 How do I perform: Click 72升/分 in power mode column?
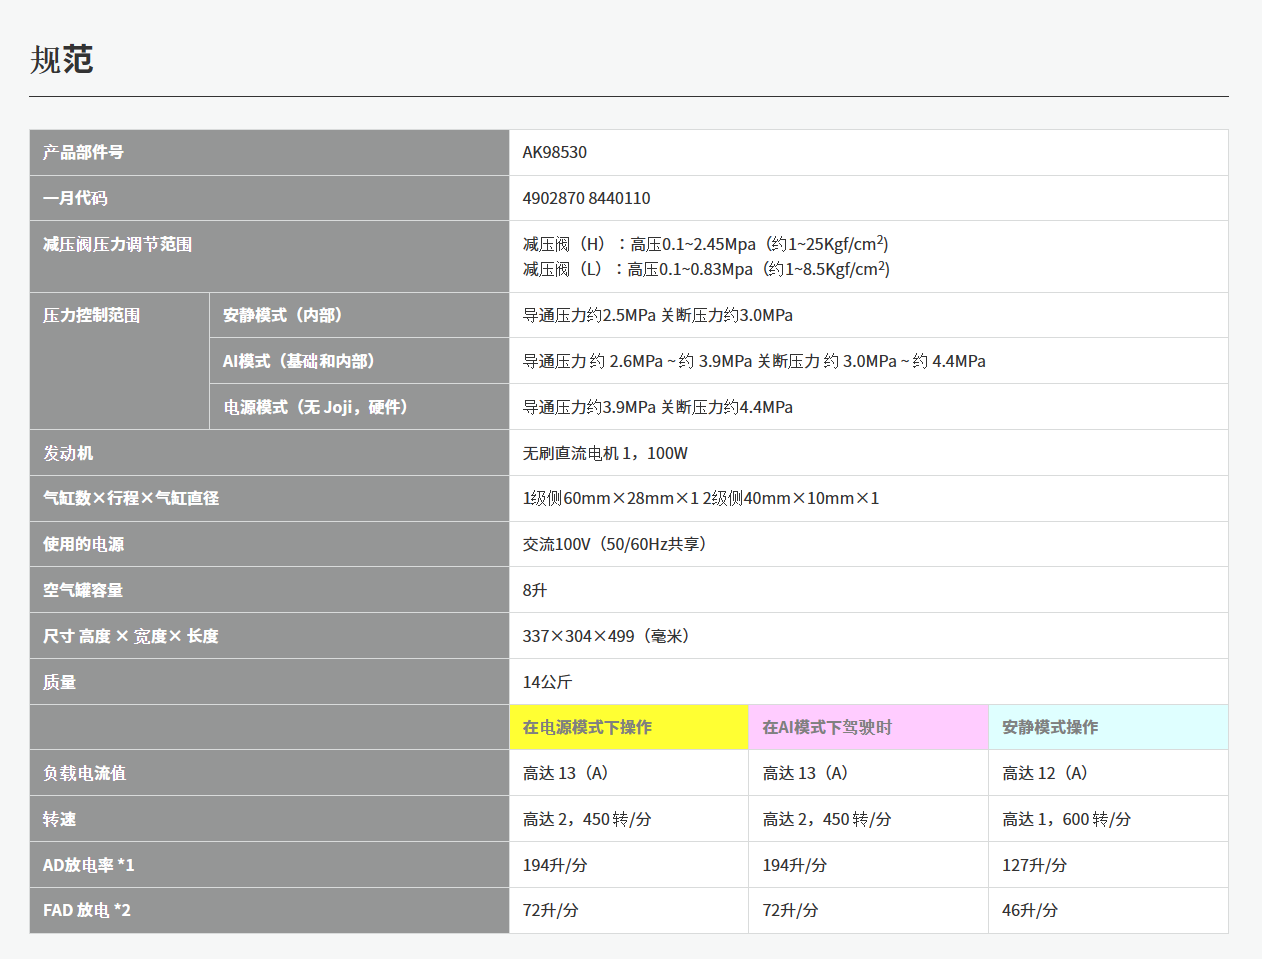pos(550,910)
